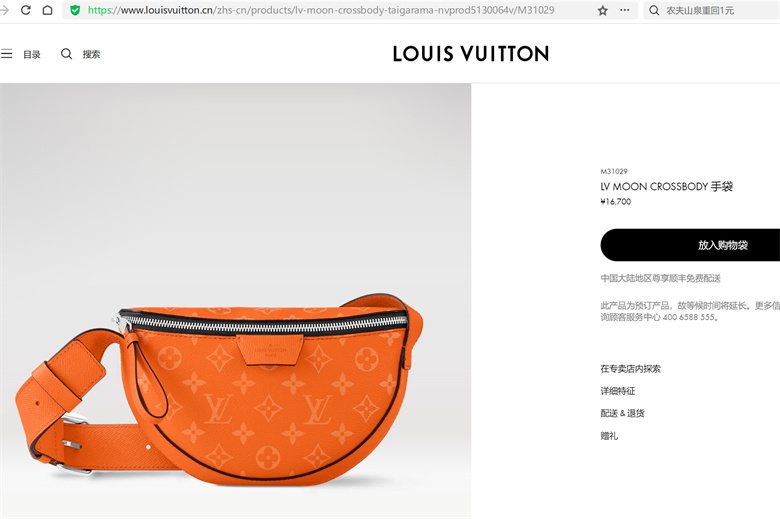
Task: Click the LOUIS VUITTON logo
Action: point(471,54)
